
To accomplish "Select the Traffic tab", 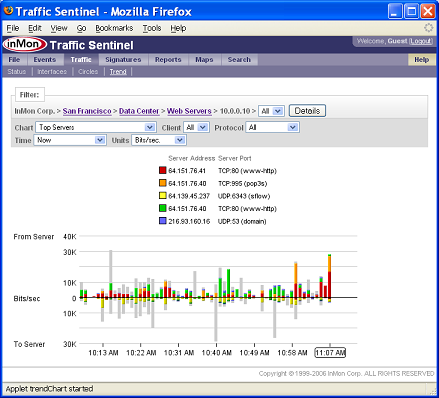I will [x=81, y=60].
